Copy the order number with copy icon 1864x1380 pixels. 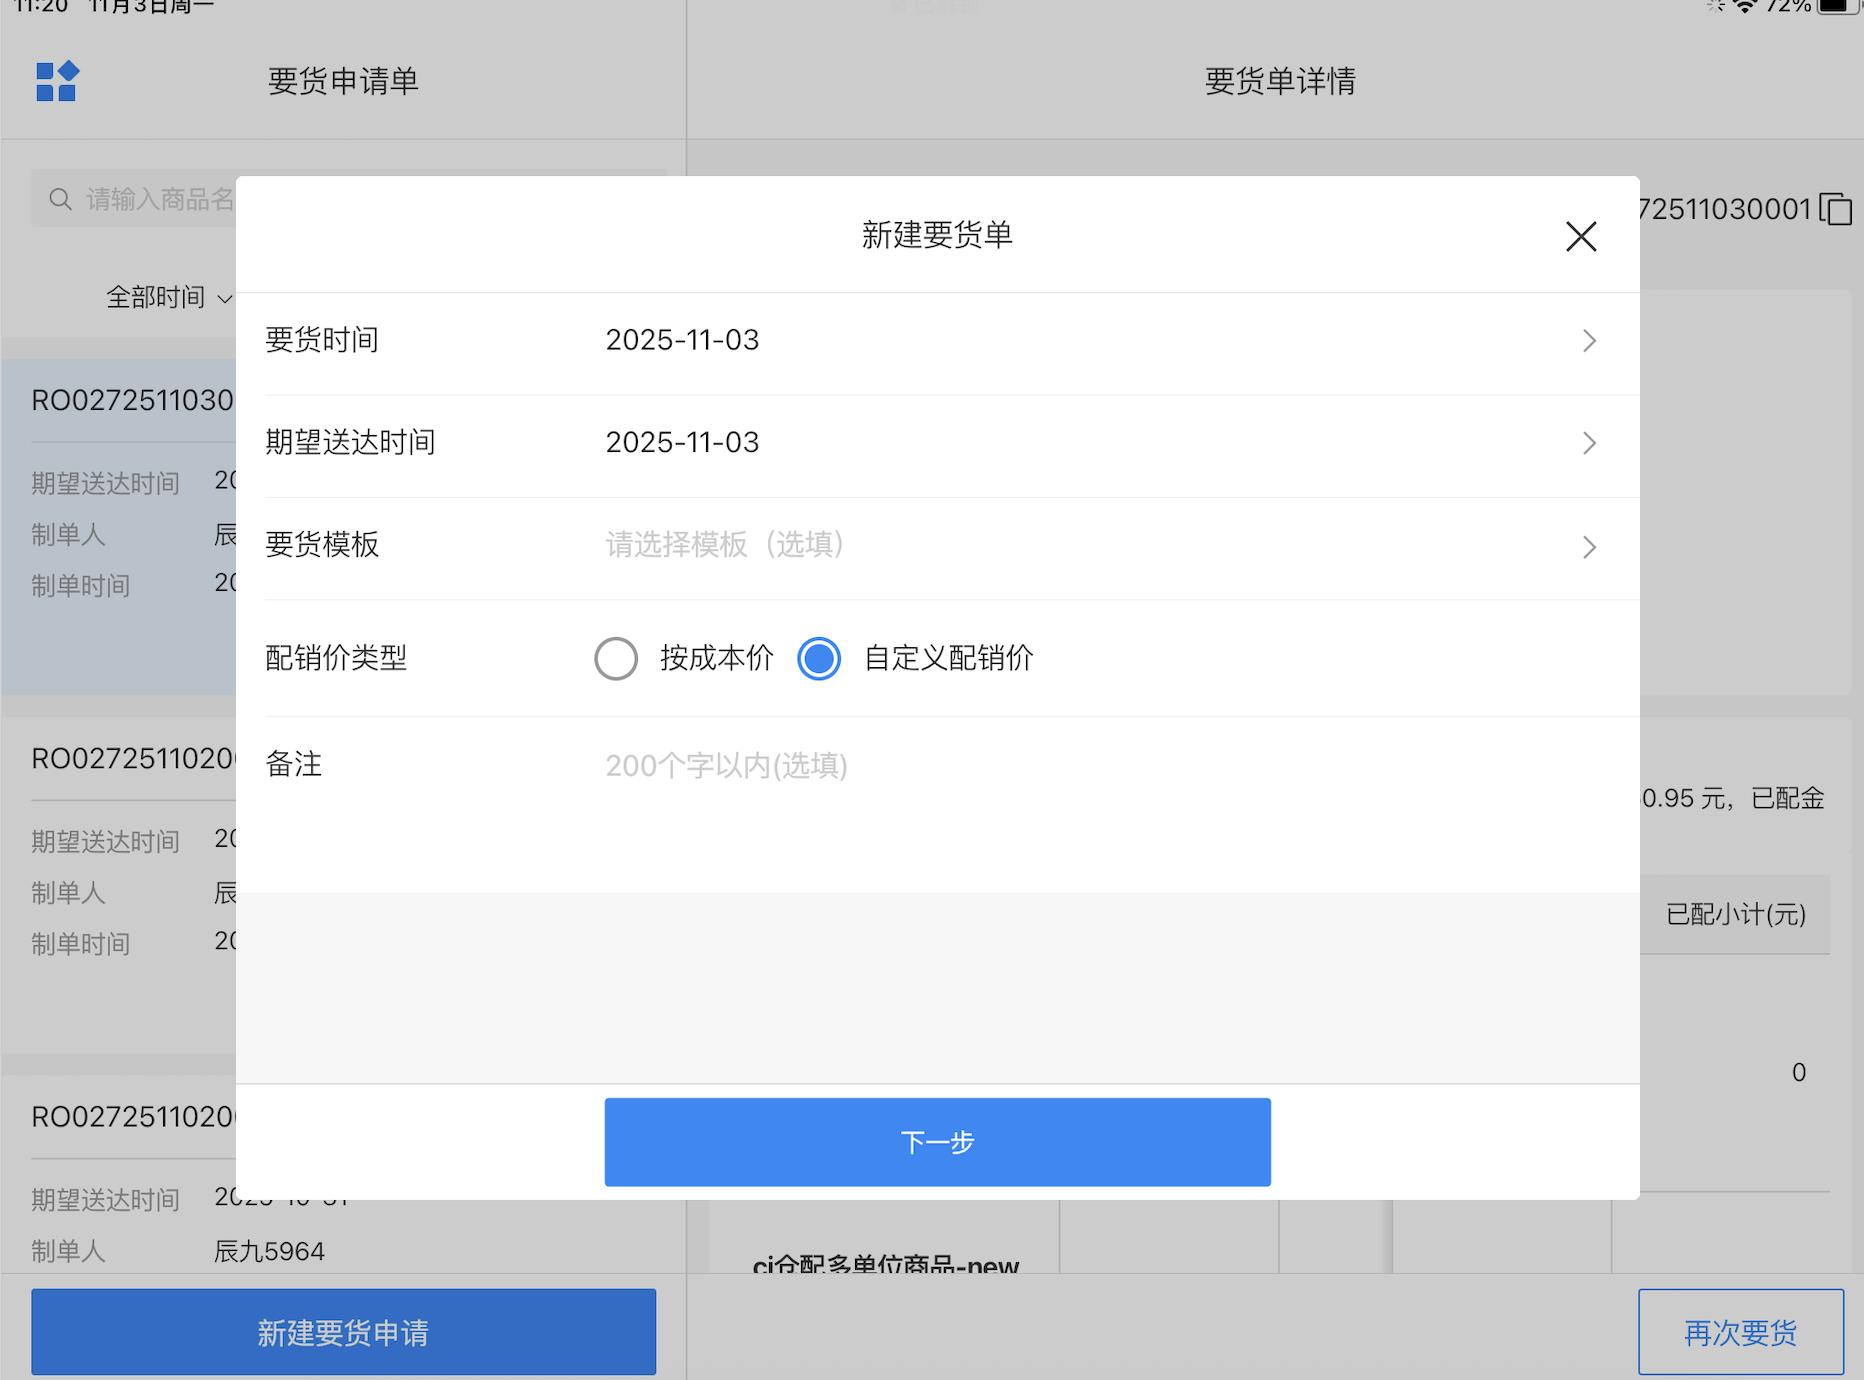pos(1835,210)
